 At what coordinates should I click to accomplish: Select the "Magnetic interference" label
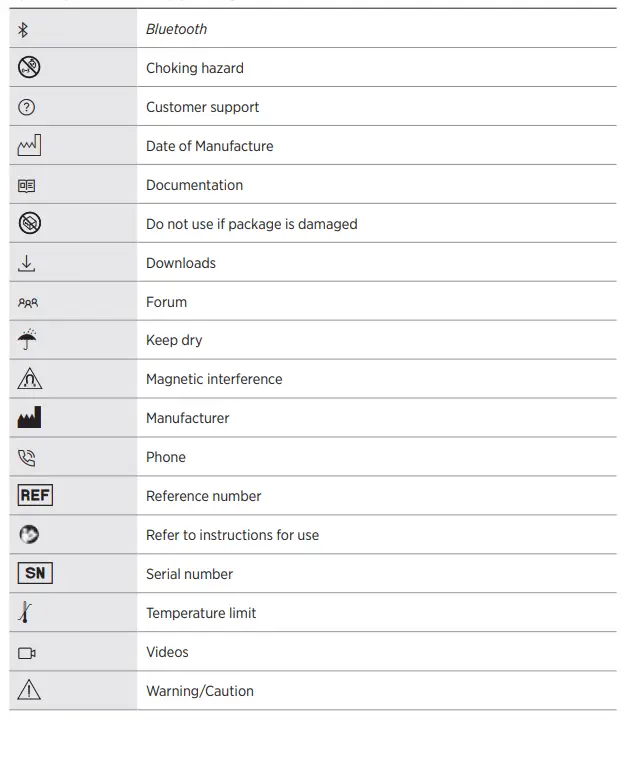pos(214,379)
